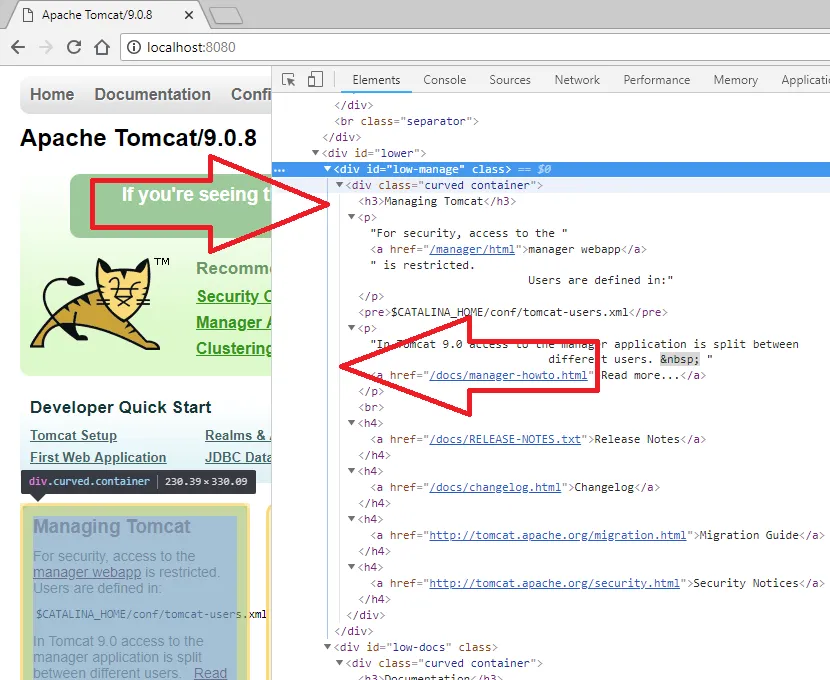Open the Performance tab
This screenshot has height=680, width=830.
656,80
